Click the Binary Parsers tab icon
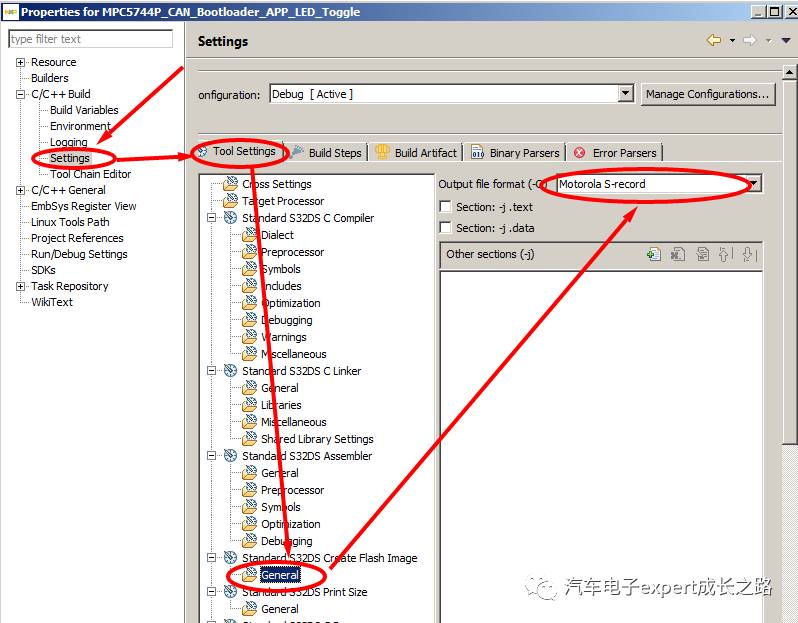 click(x=477, y=152)
